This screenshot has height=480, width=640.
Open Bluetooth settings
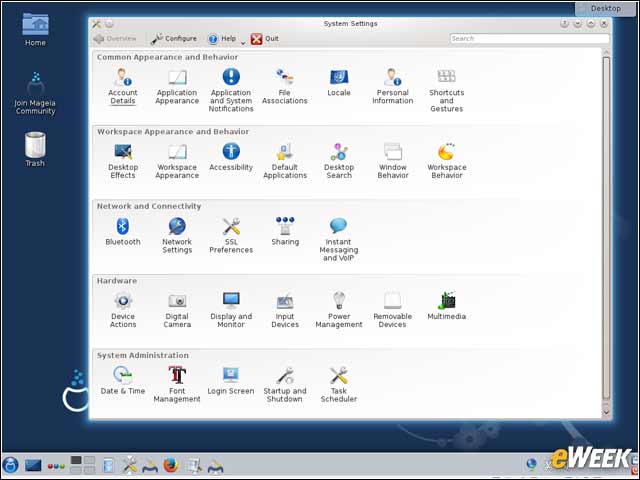122,232
